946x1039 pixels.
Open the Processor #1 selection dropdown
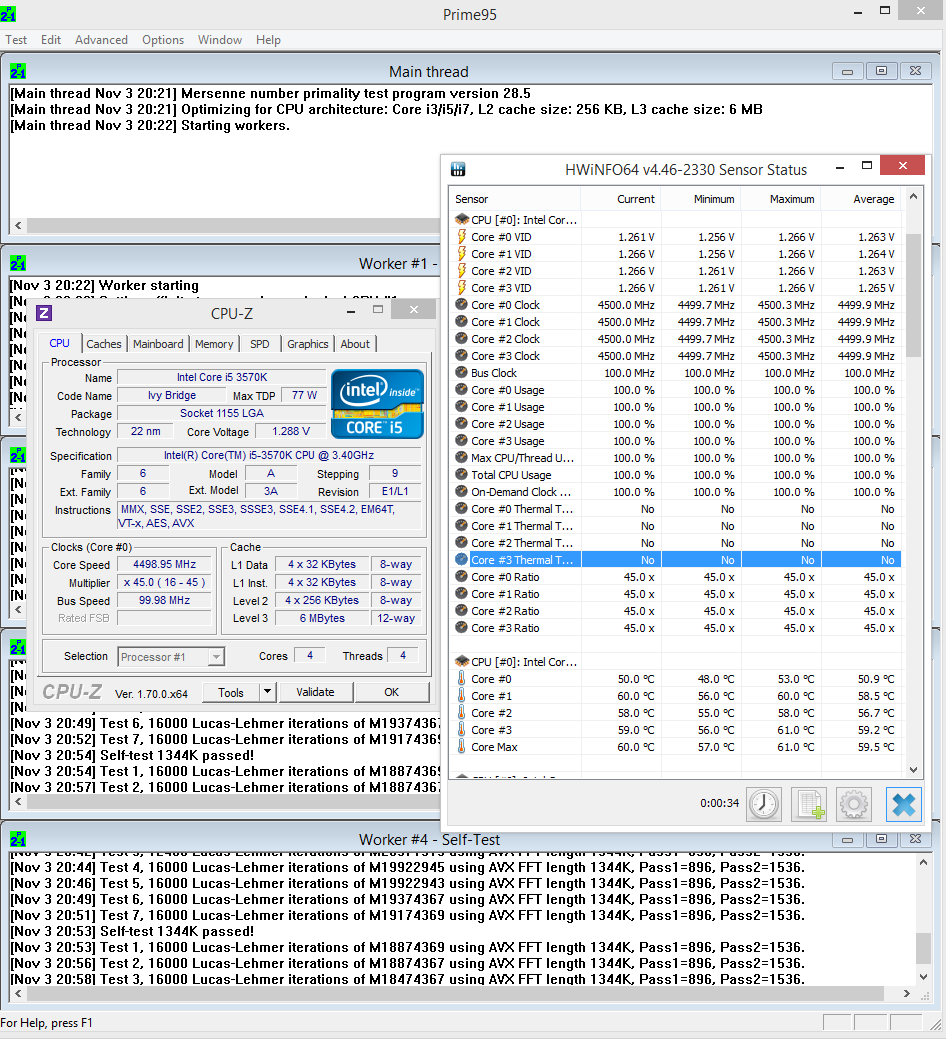(216, 657)
